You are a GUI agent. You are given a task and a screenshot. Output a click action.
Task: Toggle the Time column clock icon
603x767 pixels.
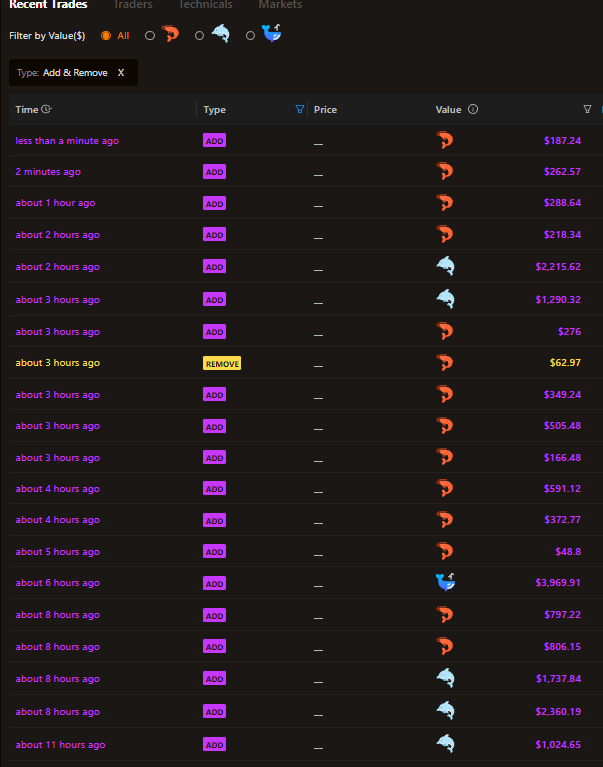coord(46,109)
